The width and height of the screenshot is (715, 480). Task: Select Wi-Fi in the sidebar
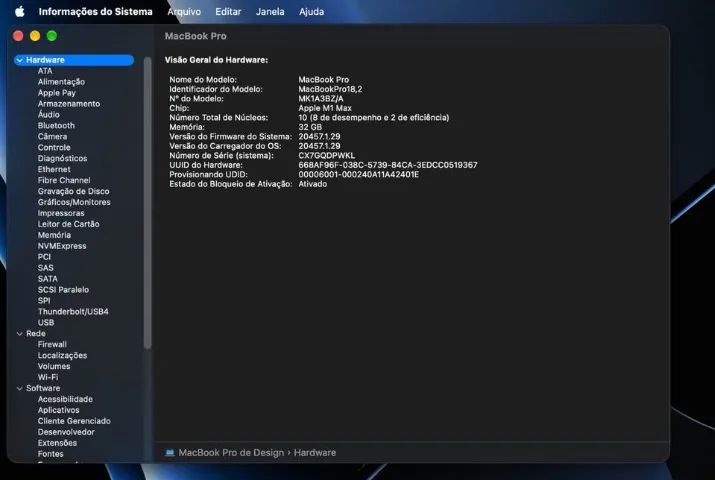(x=48, y=377)
